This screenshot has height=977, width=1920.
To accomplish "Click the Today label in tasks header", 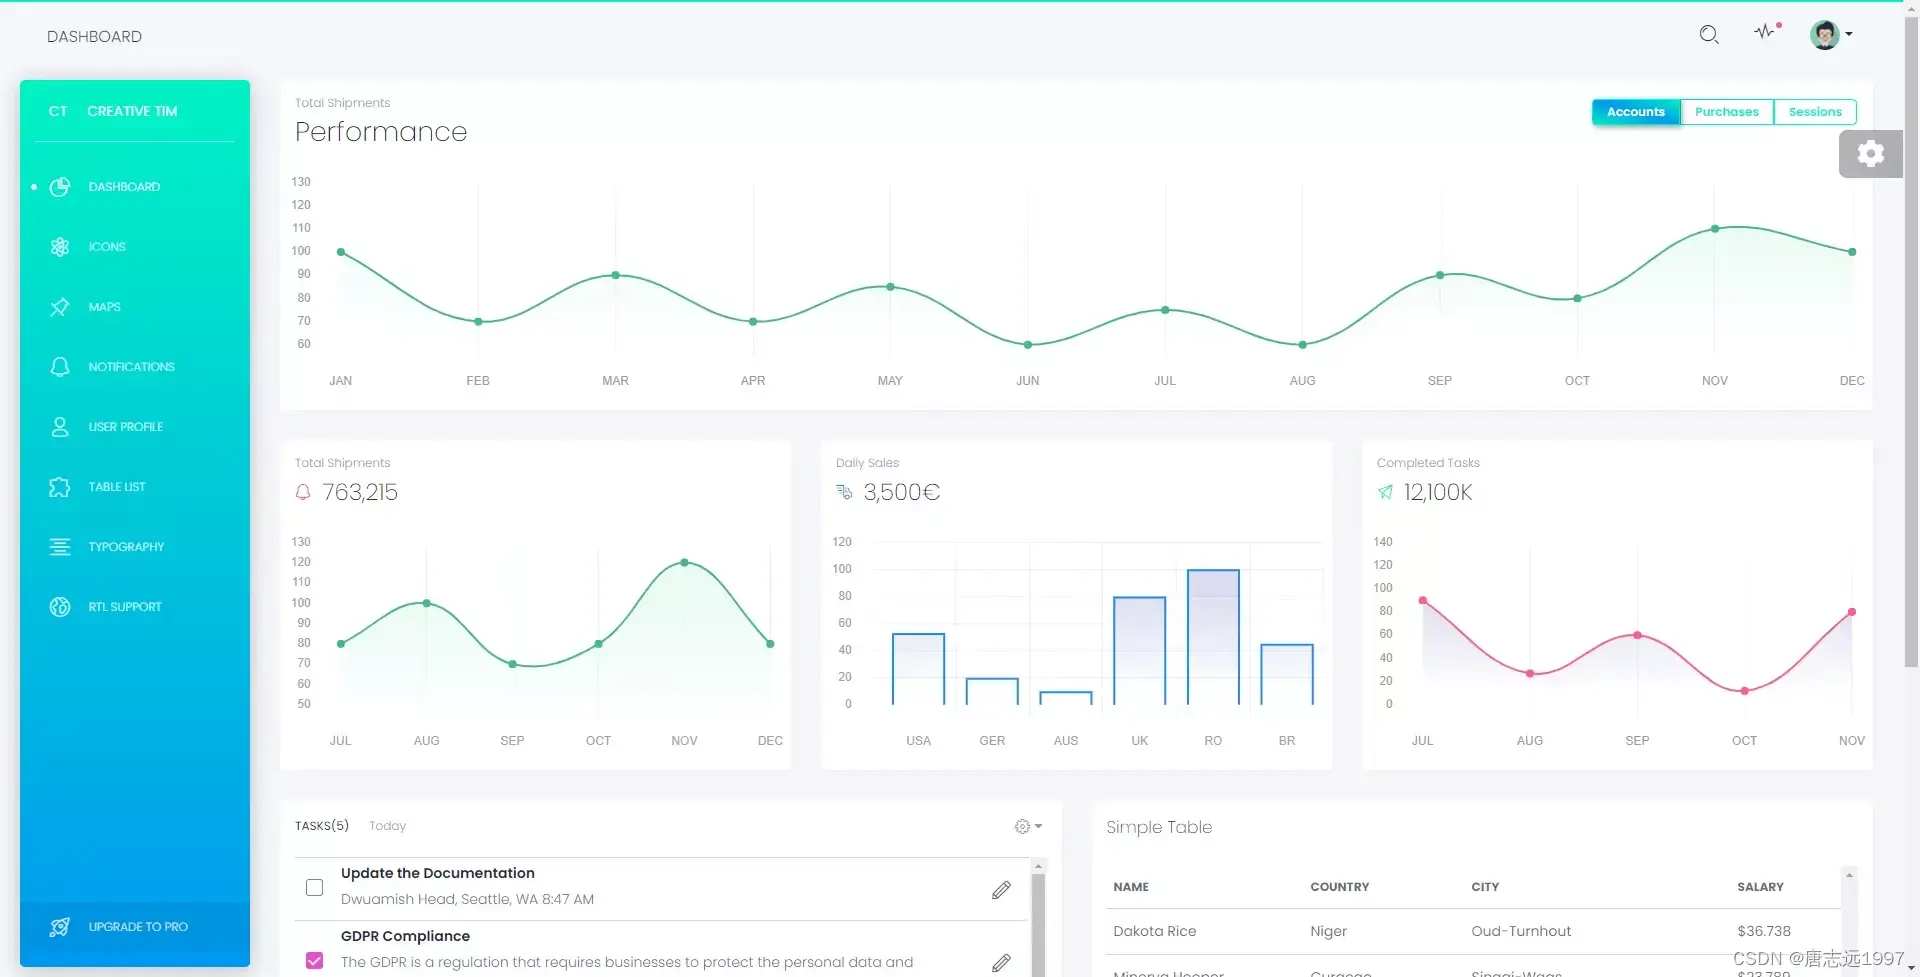I will pyautogui.click(x=387, y=826).
